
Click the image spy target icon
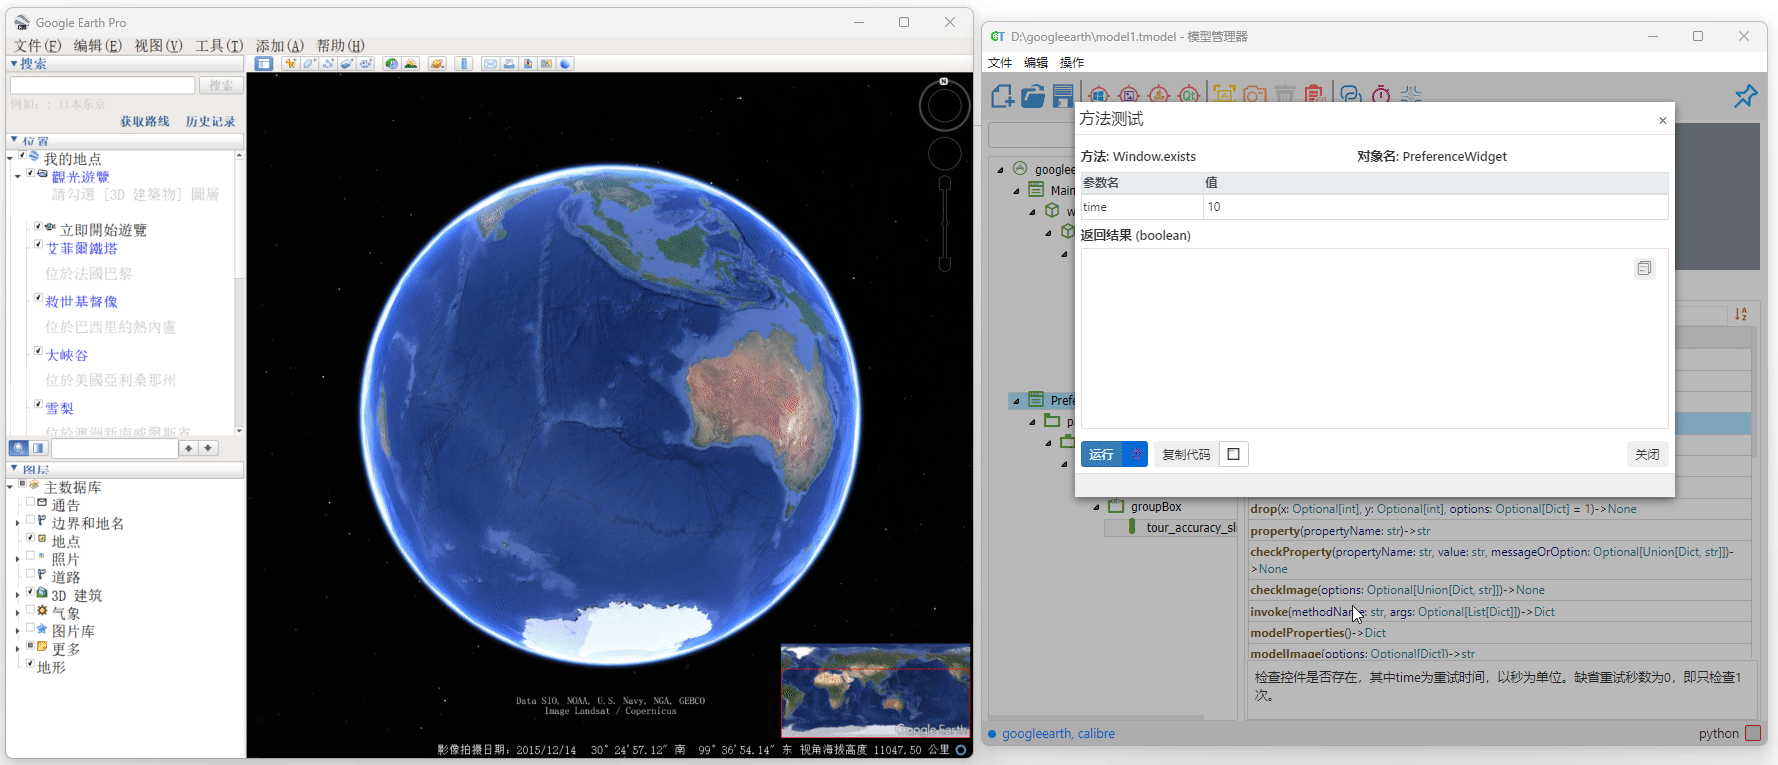1129,95
